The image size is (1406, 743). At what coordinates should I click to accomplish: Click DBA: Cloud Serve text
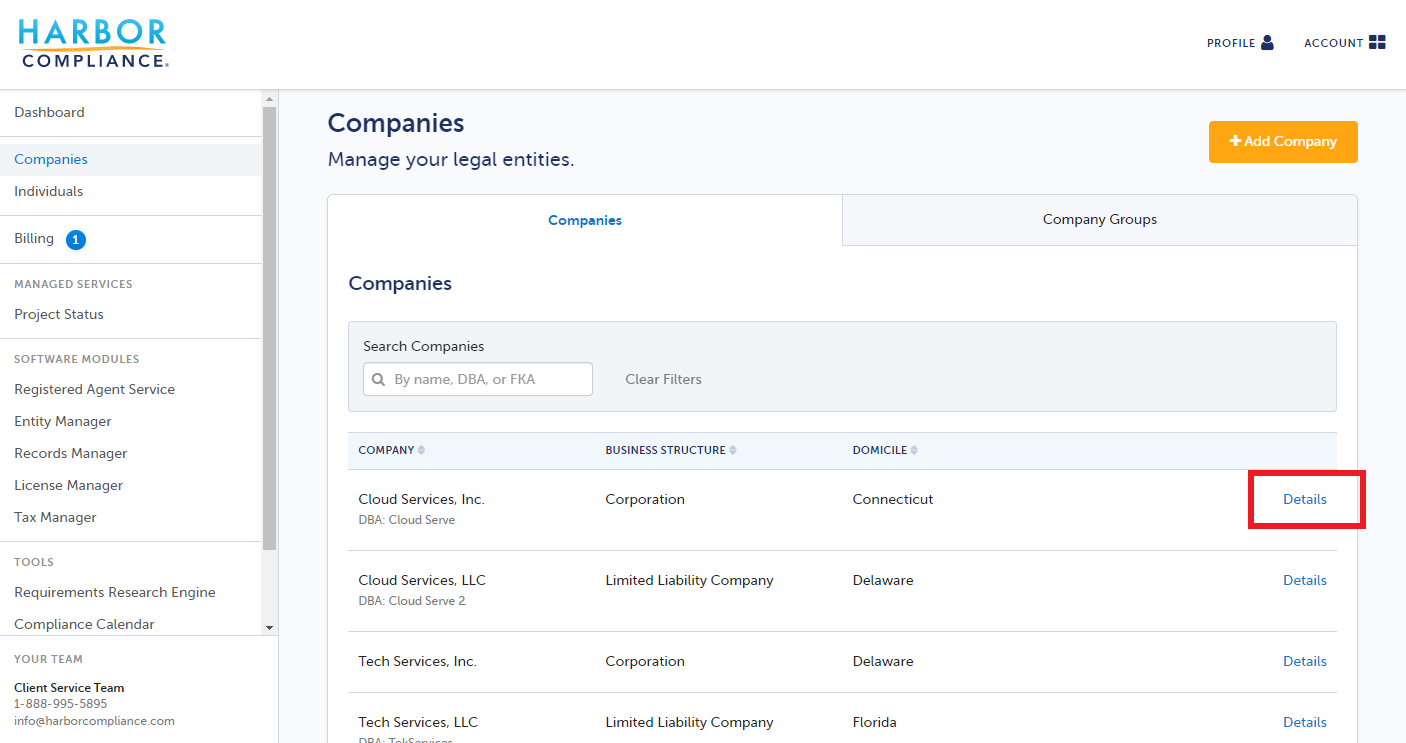(407, 520)
